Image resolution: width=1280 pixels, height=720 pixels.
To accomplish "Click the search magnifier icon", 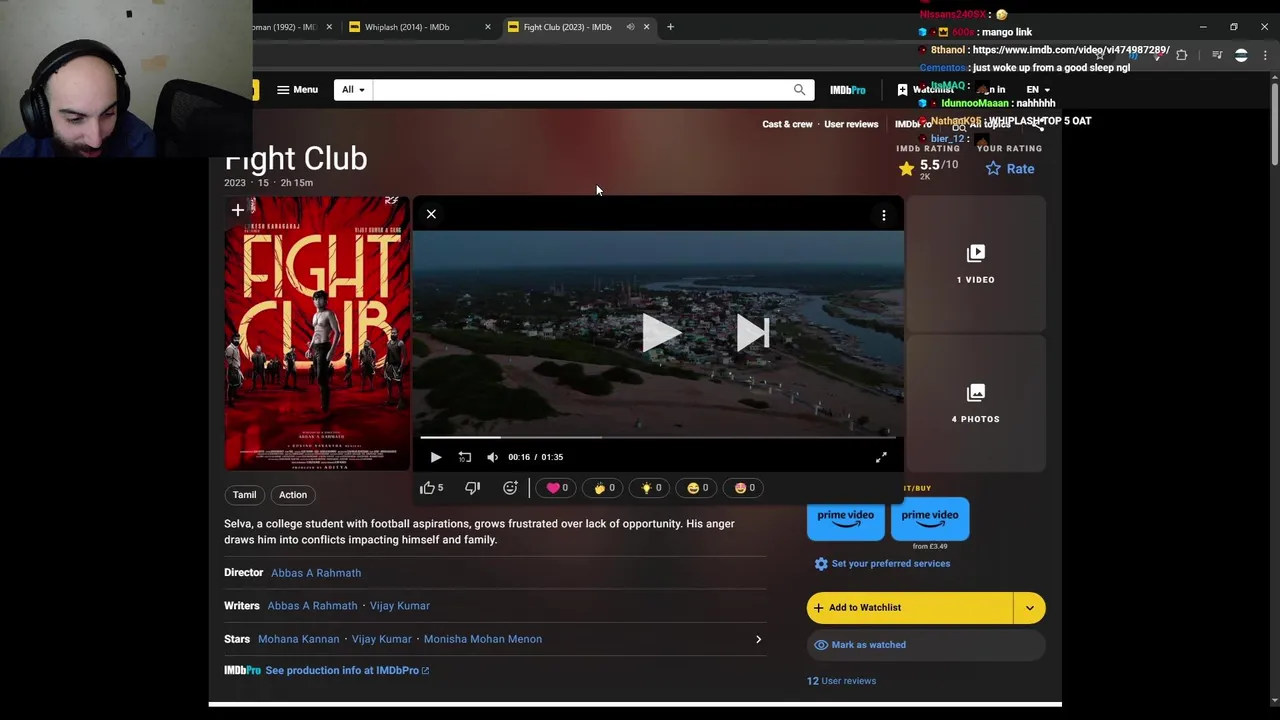I will pos(799,90).
